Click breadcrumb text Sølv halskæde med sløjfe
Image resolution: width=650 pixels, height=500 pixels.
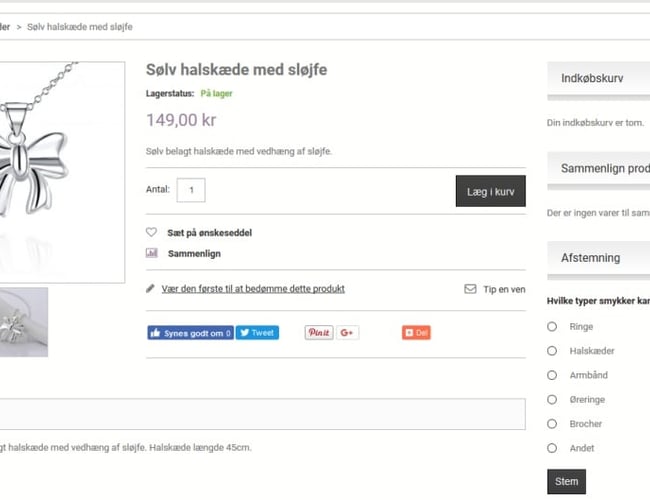(80, 27)
